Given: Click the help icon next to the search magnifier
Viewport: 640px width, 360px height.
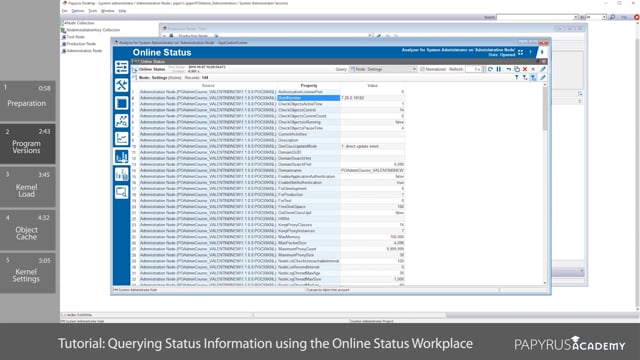Looking at the screenshot, I should coord(624,17).
